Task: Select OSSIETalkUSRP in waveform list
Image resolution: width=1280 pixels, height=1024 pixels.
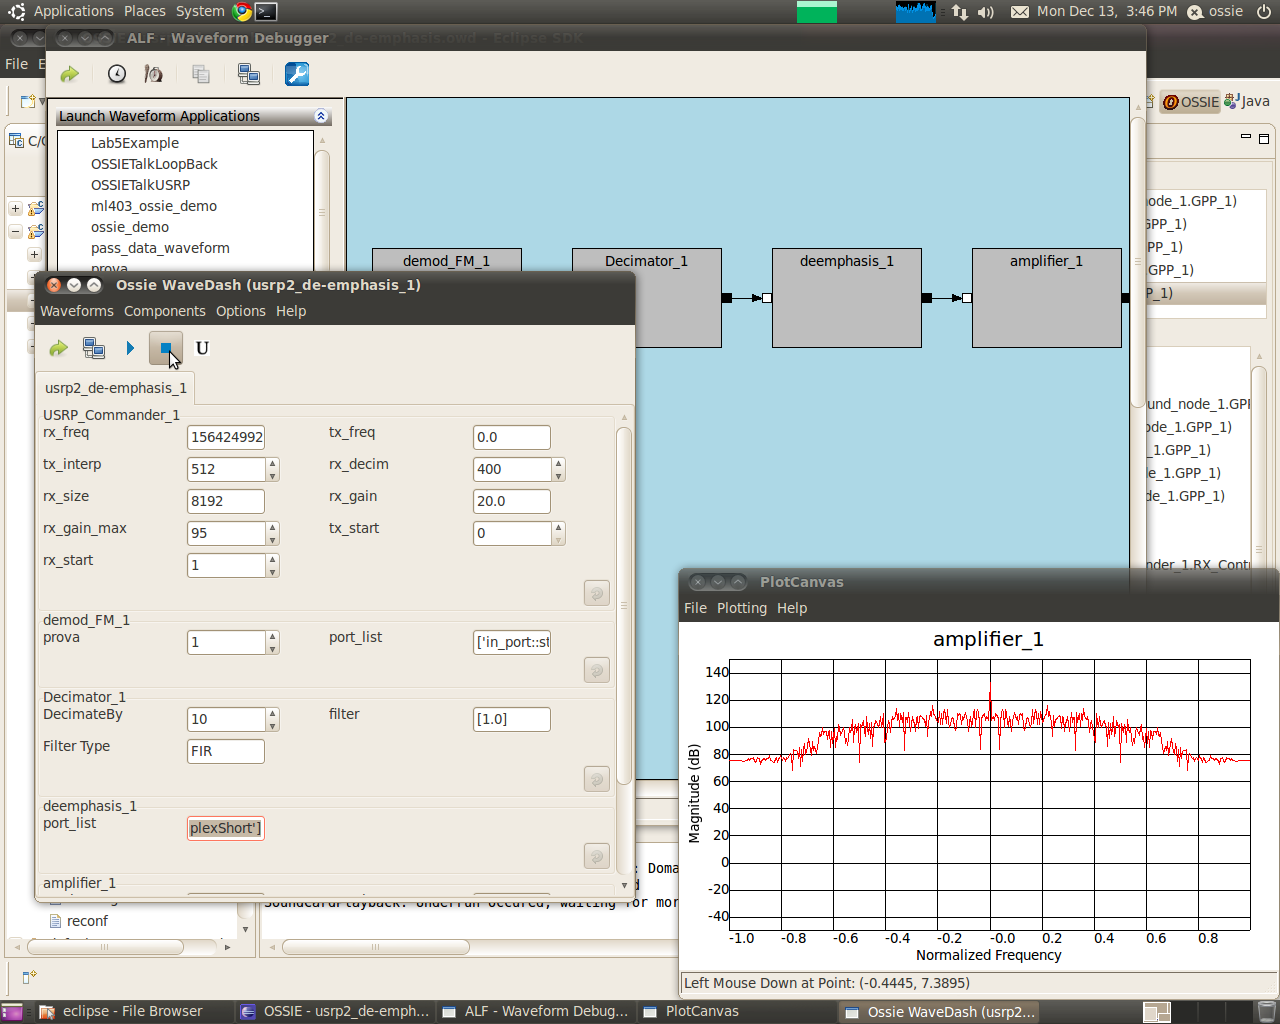Action: pos(140,185)
